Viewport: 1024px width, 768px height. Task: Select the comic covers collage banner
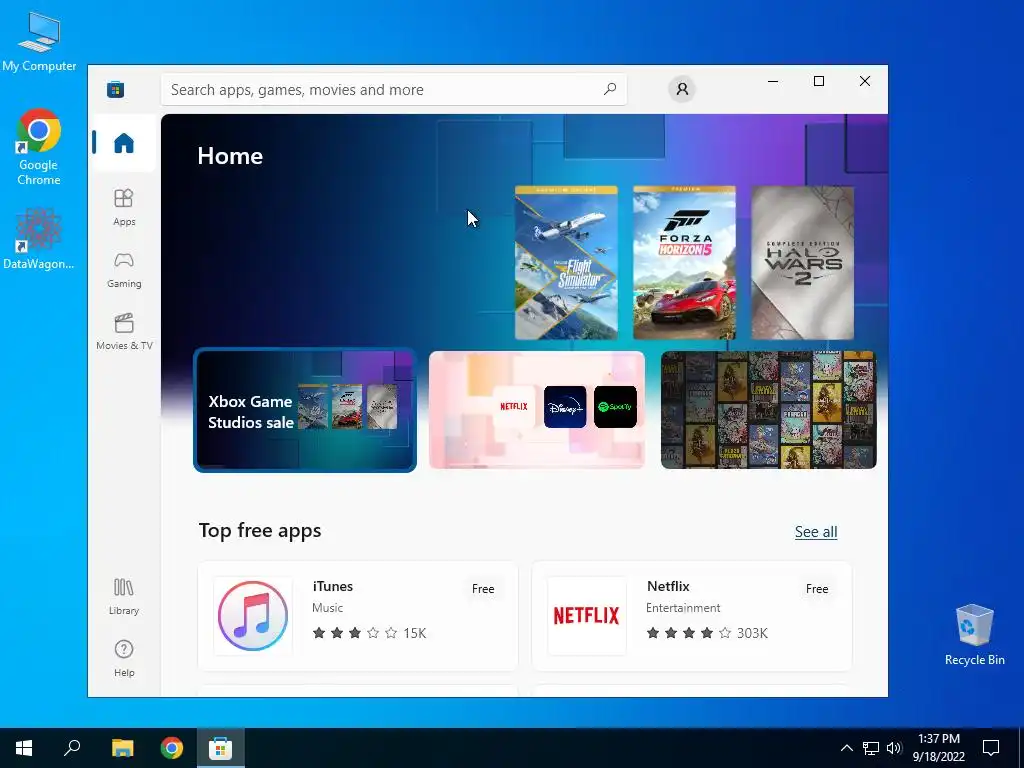(x=769, y=410)
